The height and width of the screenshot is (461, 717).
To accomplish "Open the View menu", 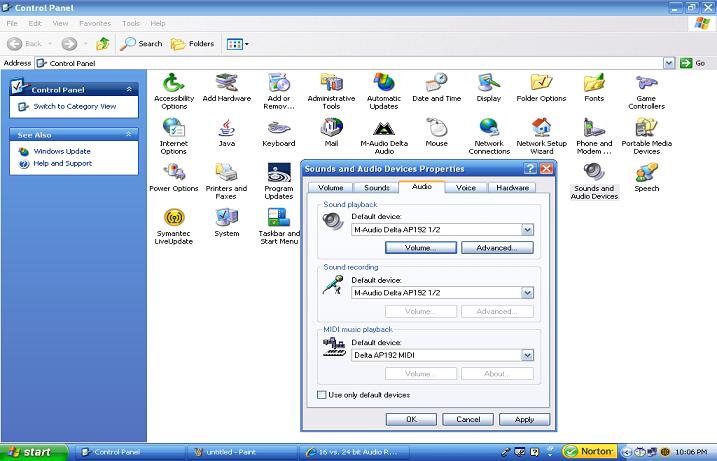I will click(60, 23).
